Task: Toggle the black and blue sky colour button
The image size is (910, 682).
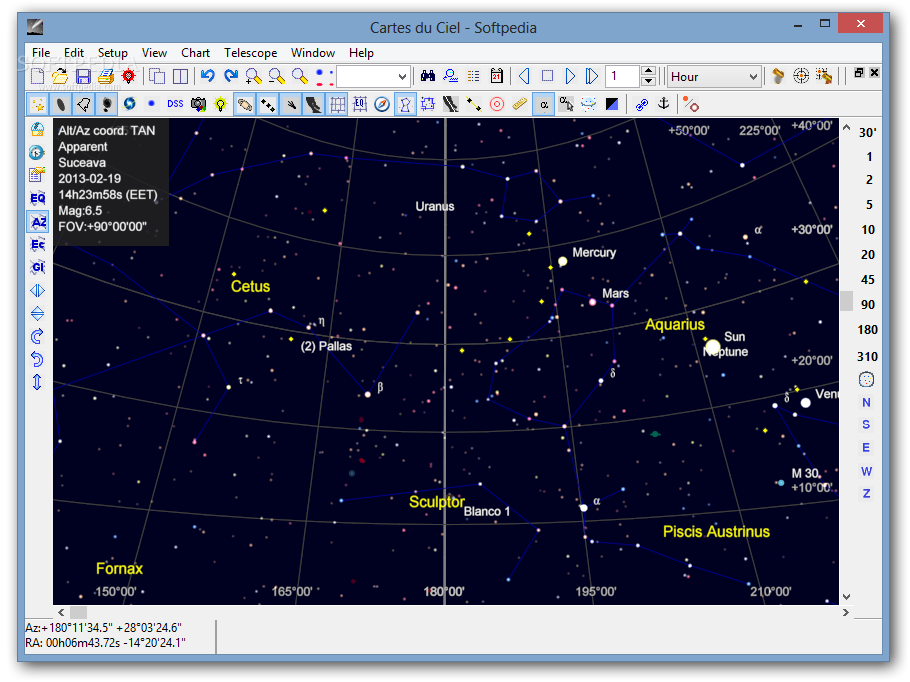Action: pyautogui.click(x=612, y=104)
